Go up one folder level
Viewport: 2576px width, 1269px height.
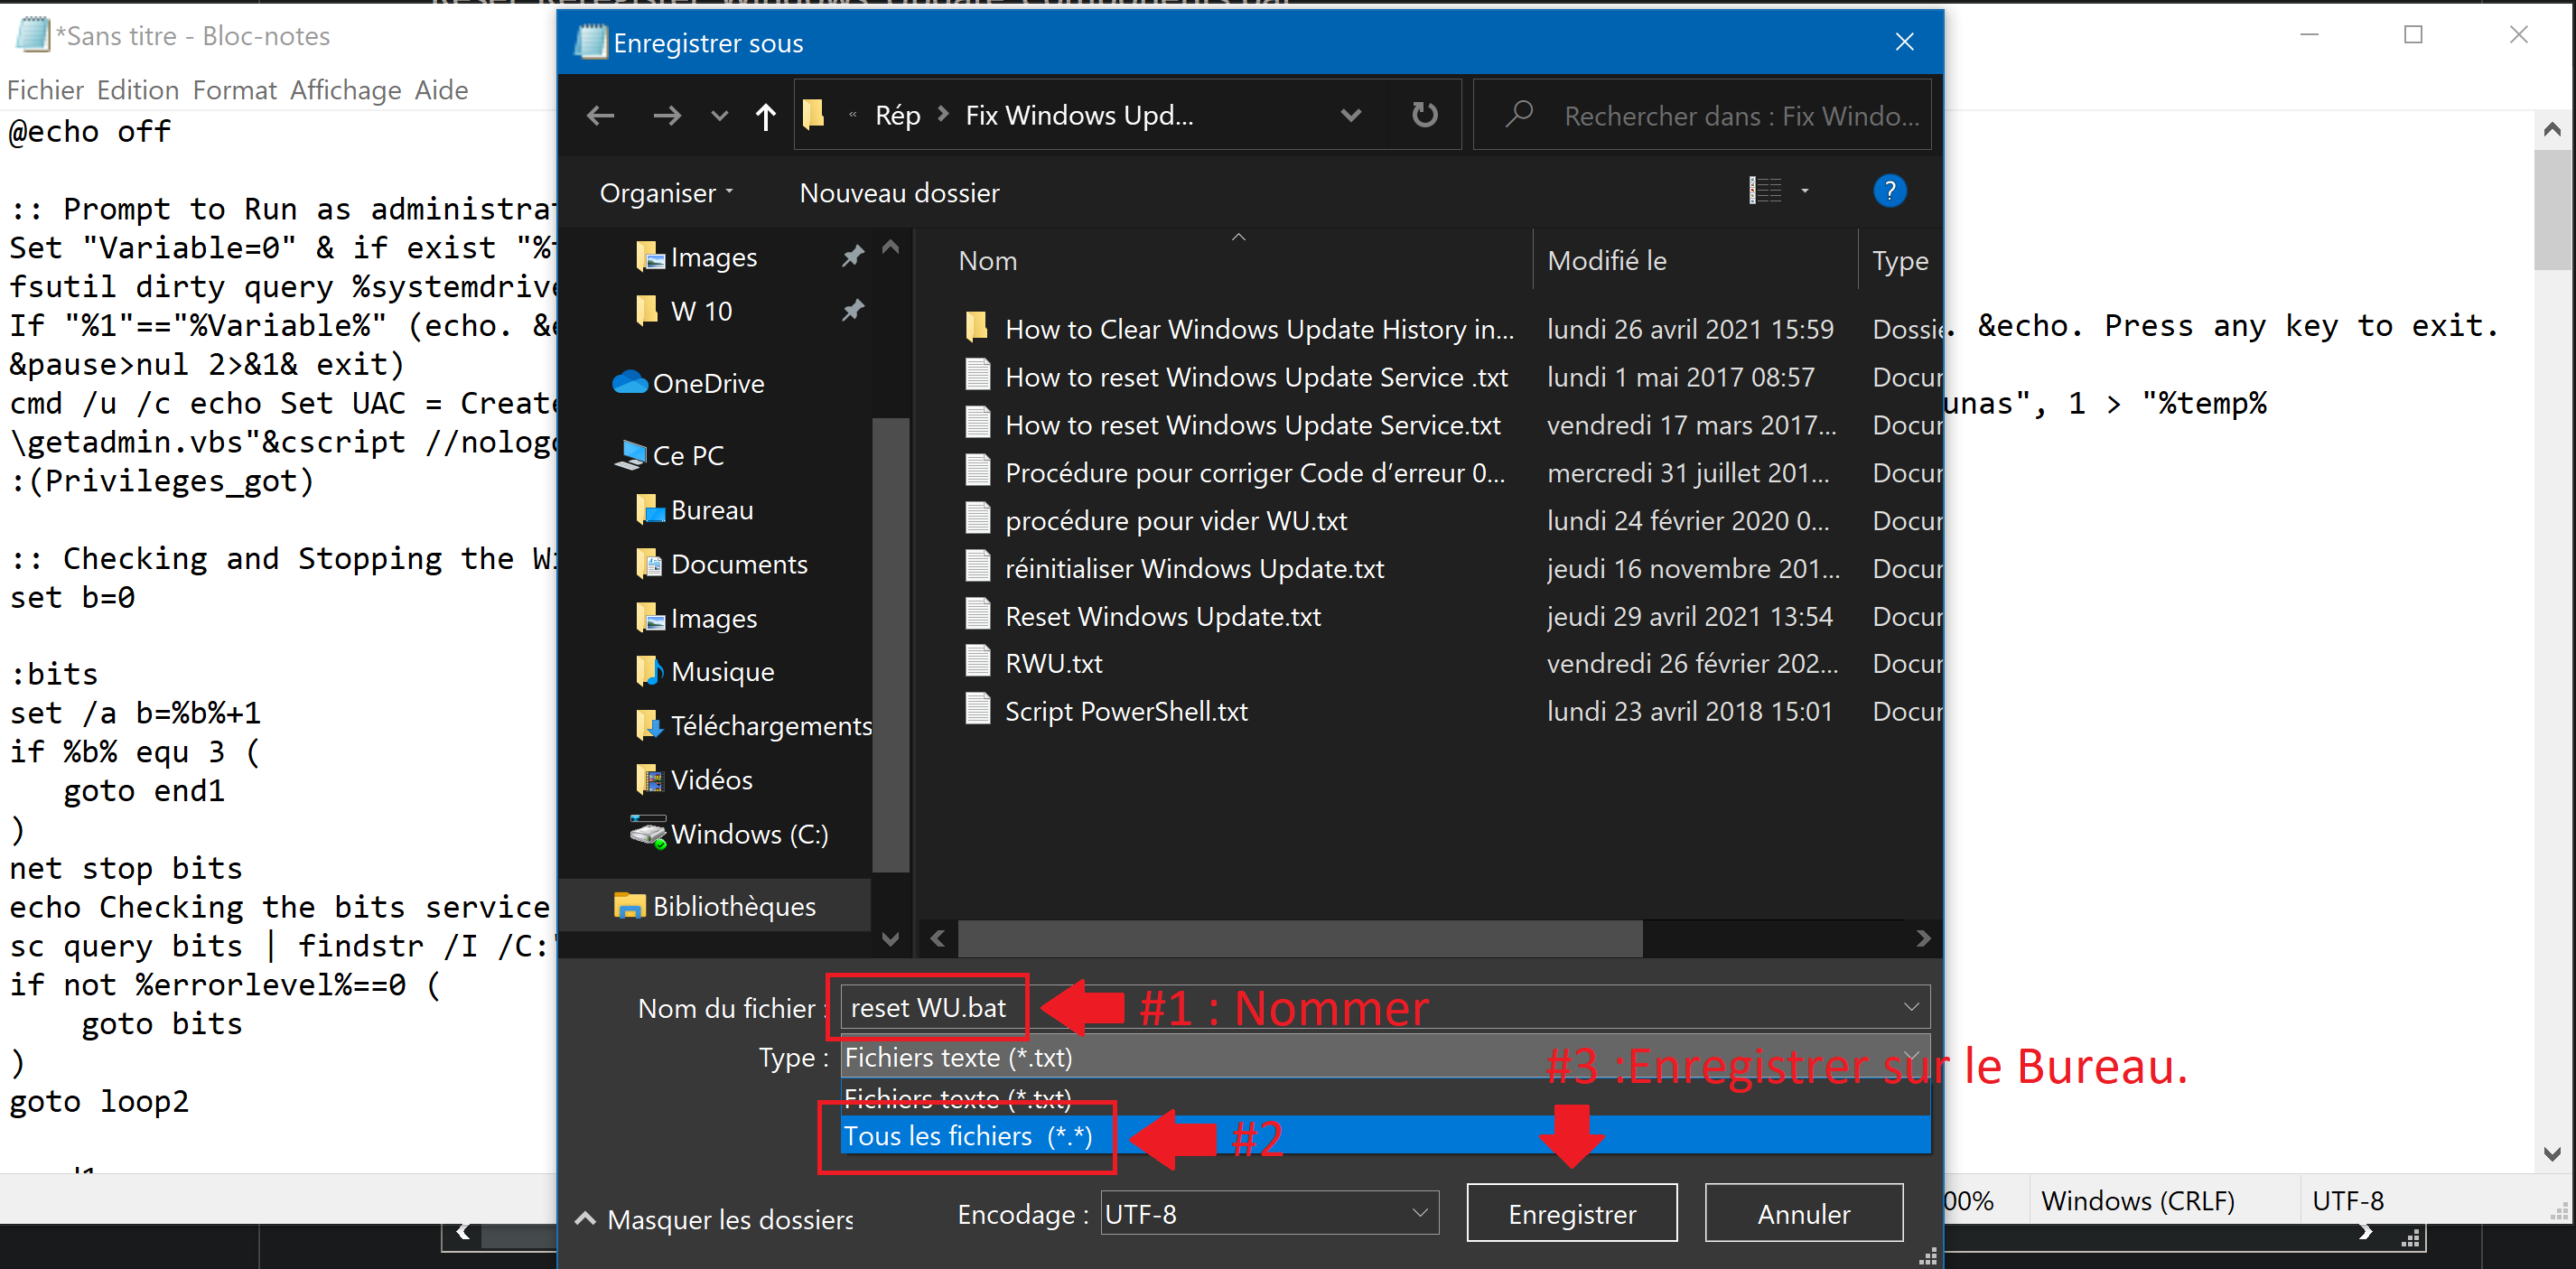(766, 116)
